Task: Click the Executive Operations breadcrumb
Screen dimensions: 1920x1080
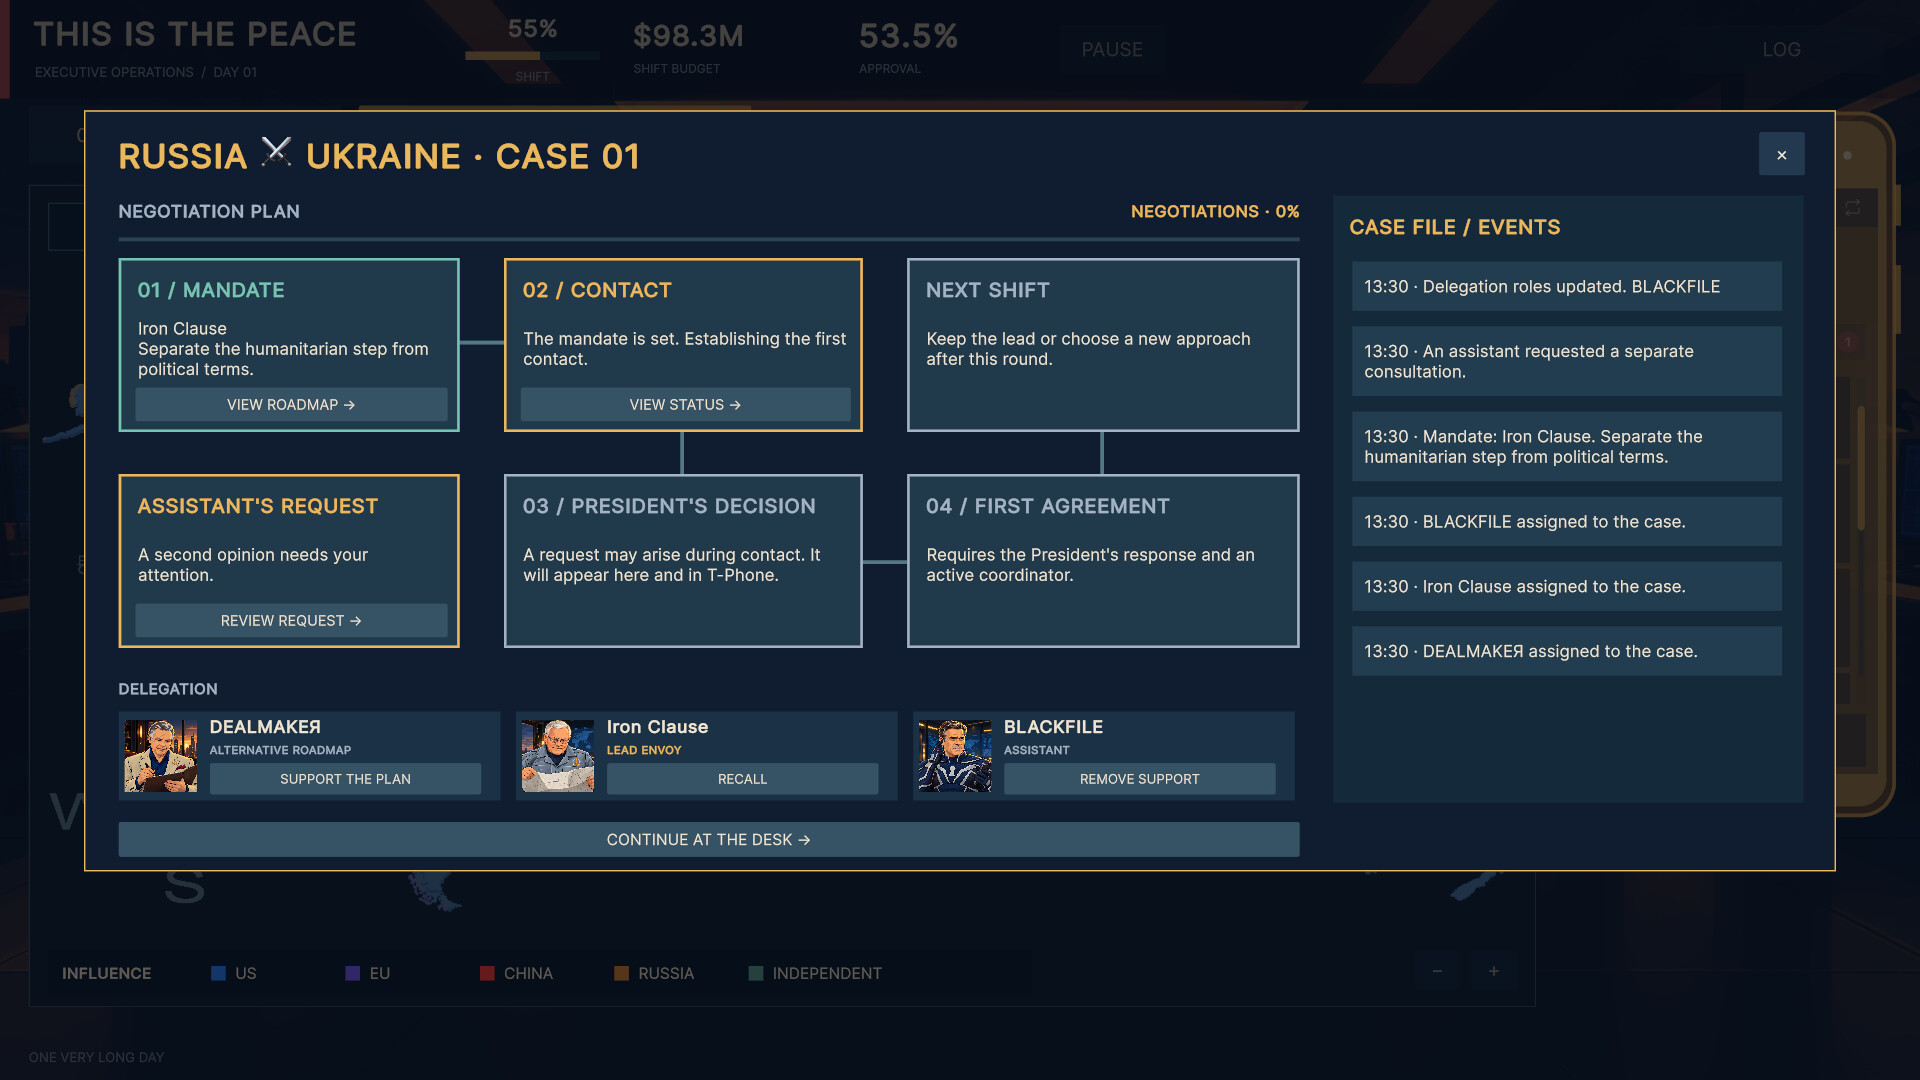Action: [x=114, y=72]
